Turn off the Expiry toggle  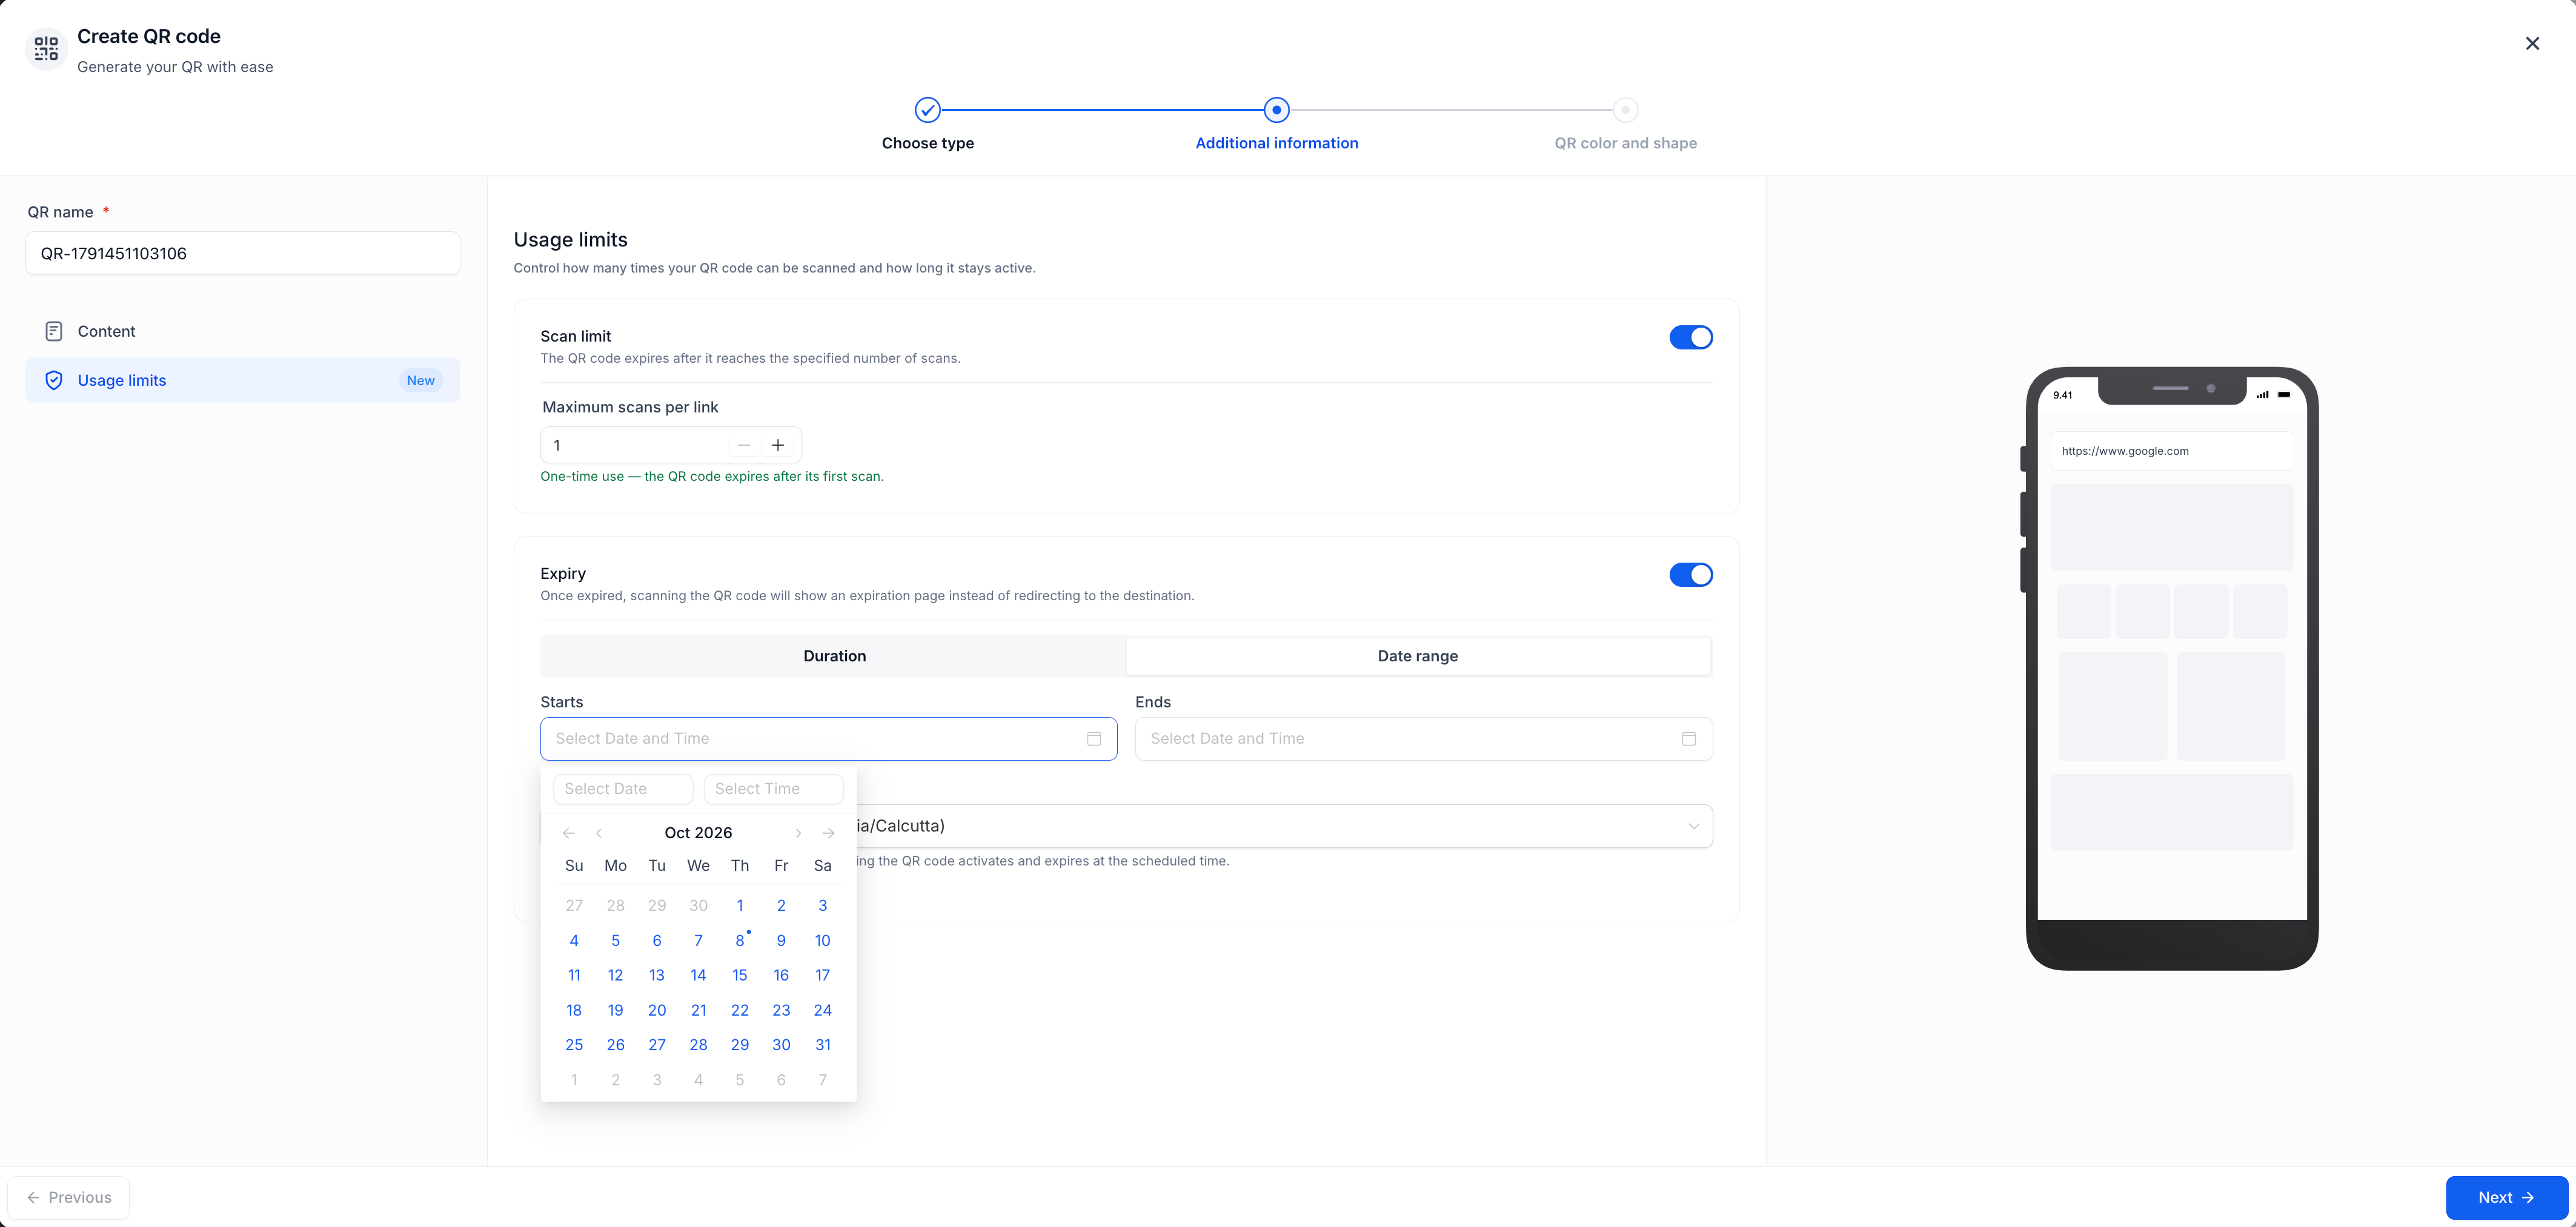1691,574
